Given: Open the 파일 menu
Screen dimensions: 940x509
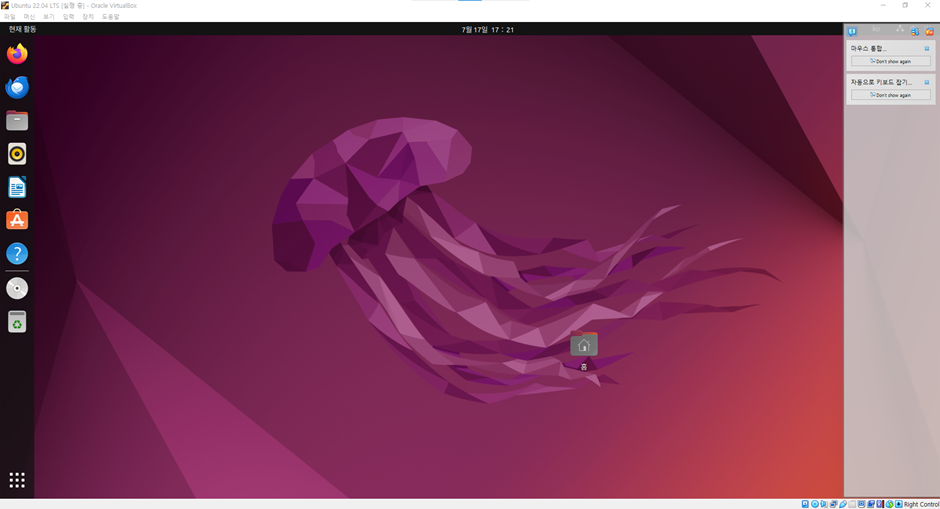Looking at the screenshot, I should [x=9, y=17].
